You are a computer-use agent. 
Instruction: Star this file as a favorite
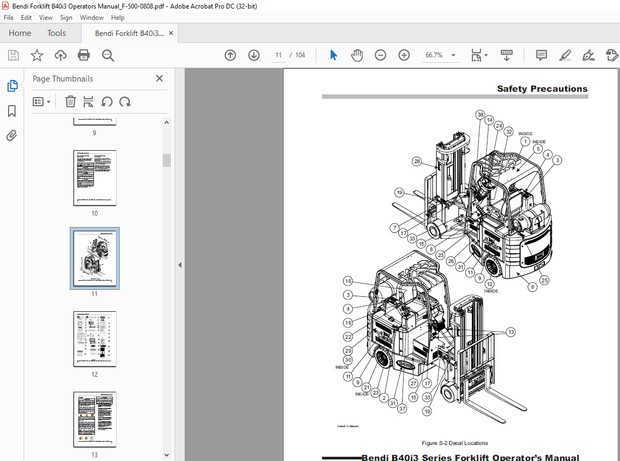pos(37,55)
